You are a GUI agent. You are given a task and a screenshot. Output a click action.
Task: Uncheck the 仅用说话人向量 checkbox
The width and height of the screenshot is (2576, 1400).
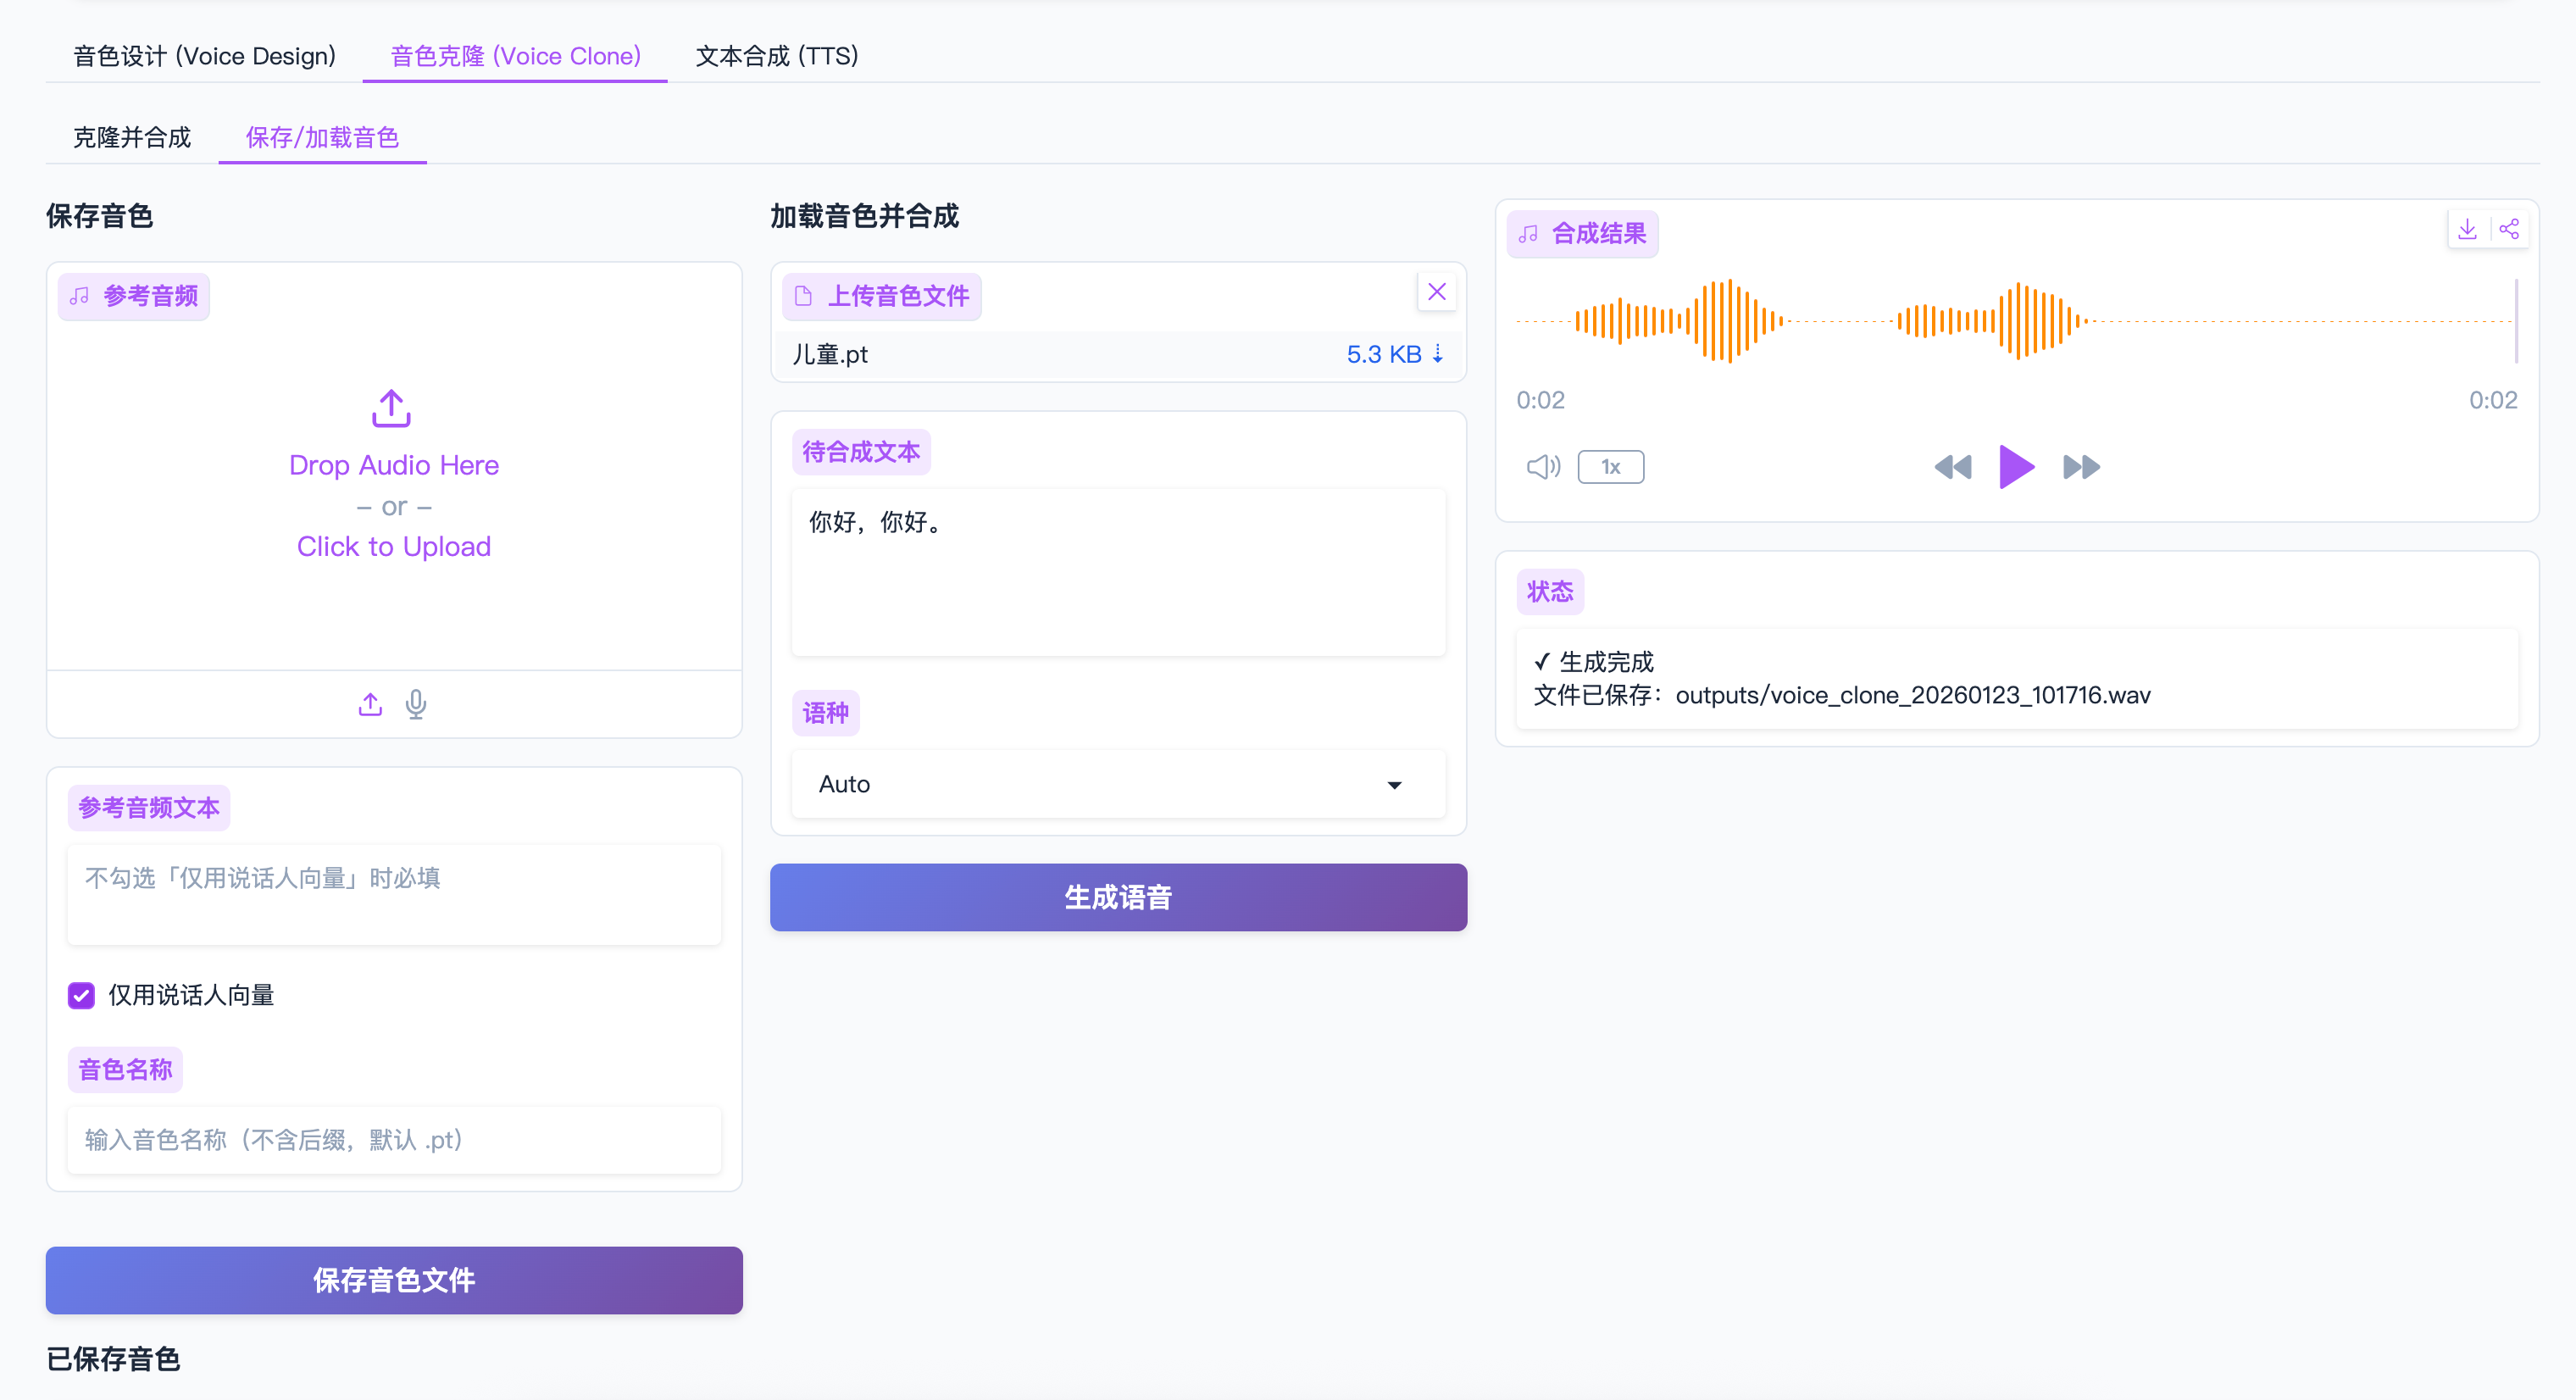[x=81, y=995]
